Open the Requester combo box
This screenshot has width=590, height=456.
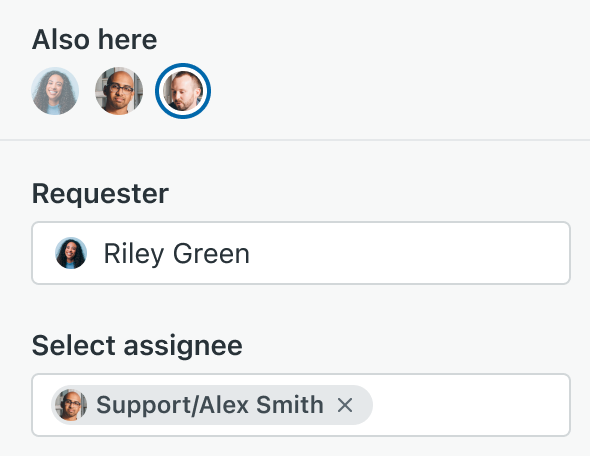[x=301, y=253]
